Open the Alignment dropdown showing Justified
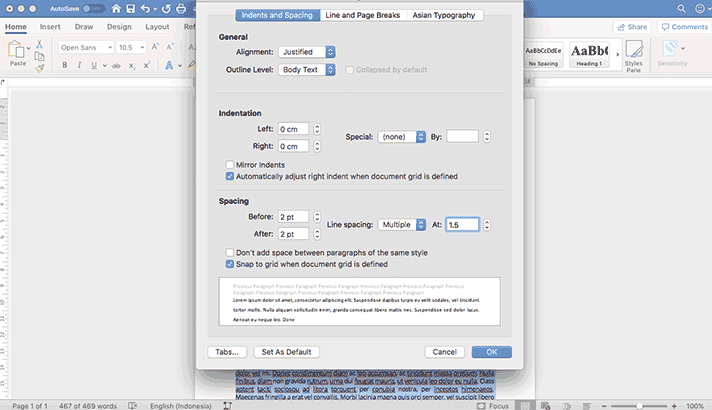Viewport: 712px width, 410px height. 307,52
